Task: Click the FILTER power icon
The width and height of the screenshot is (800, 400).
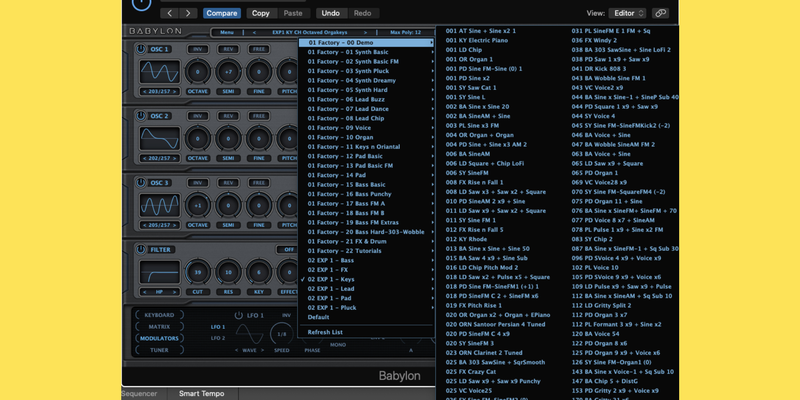Action: tap(141, 250)
